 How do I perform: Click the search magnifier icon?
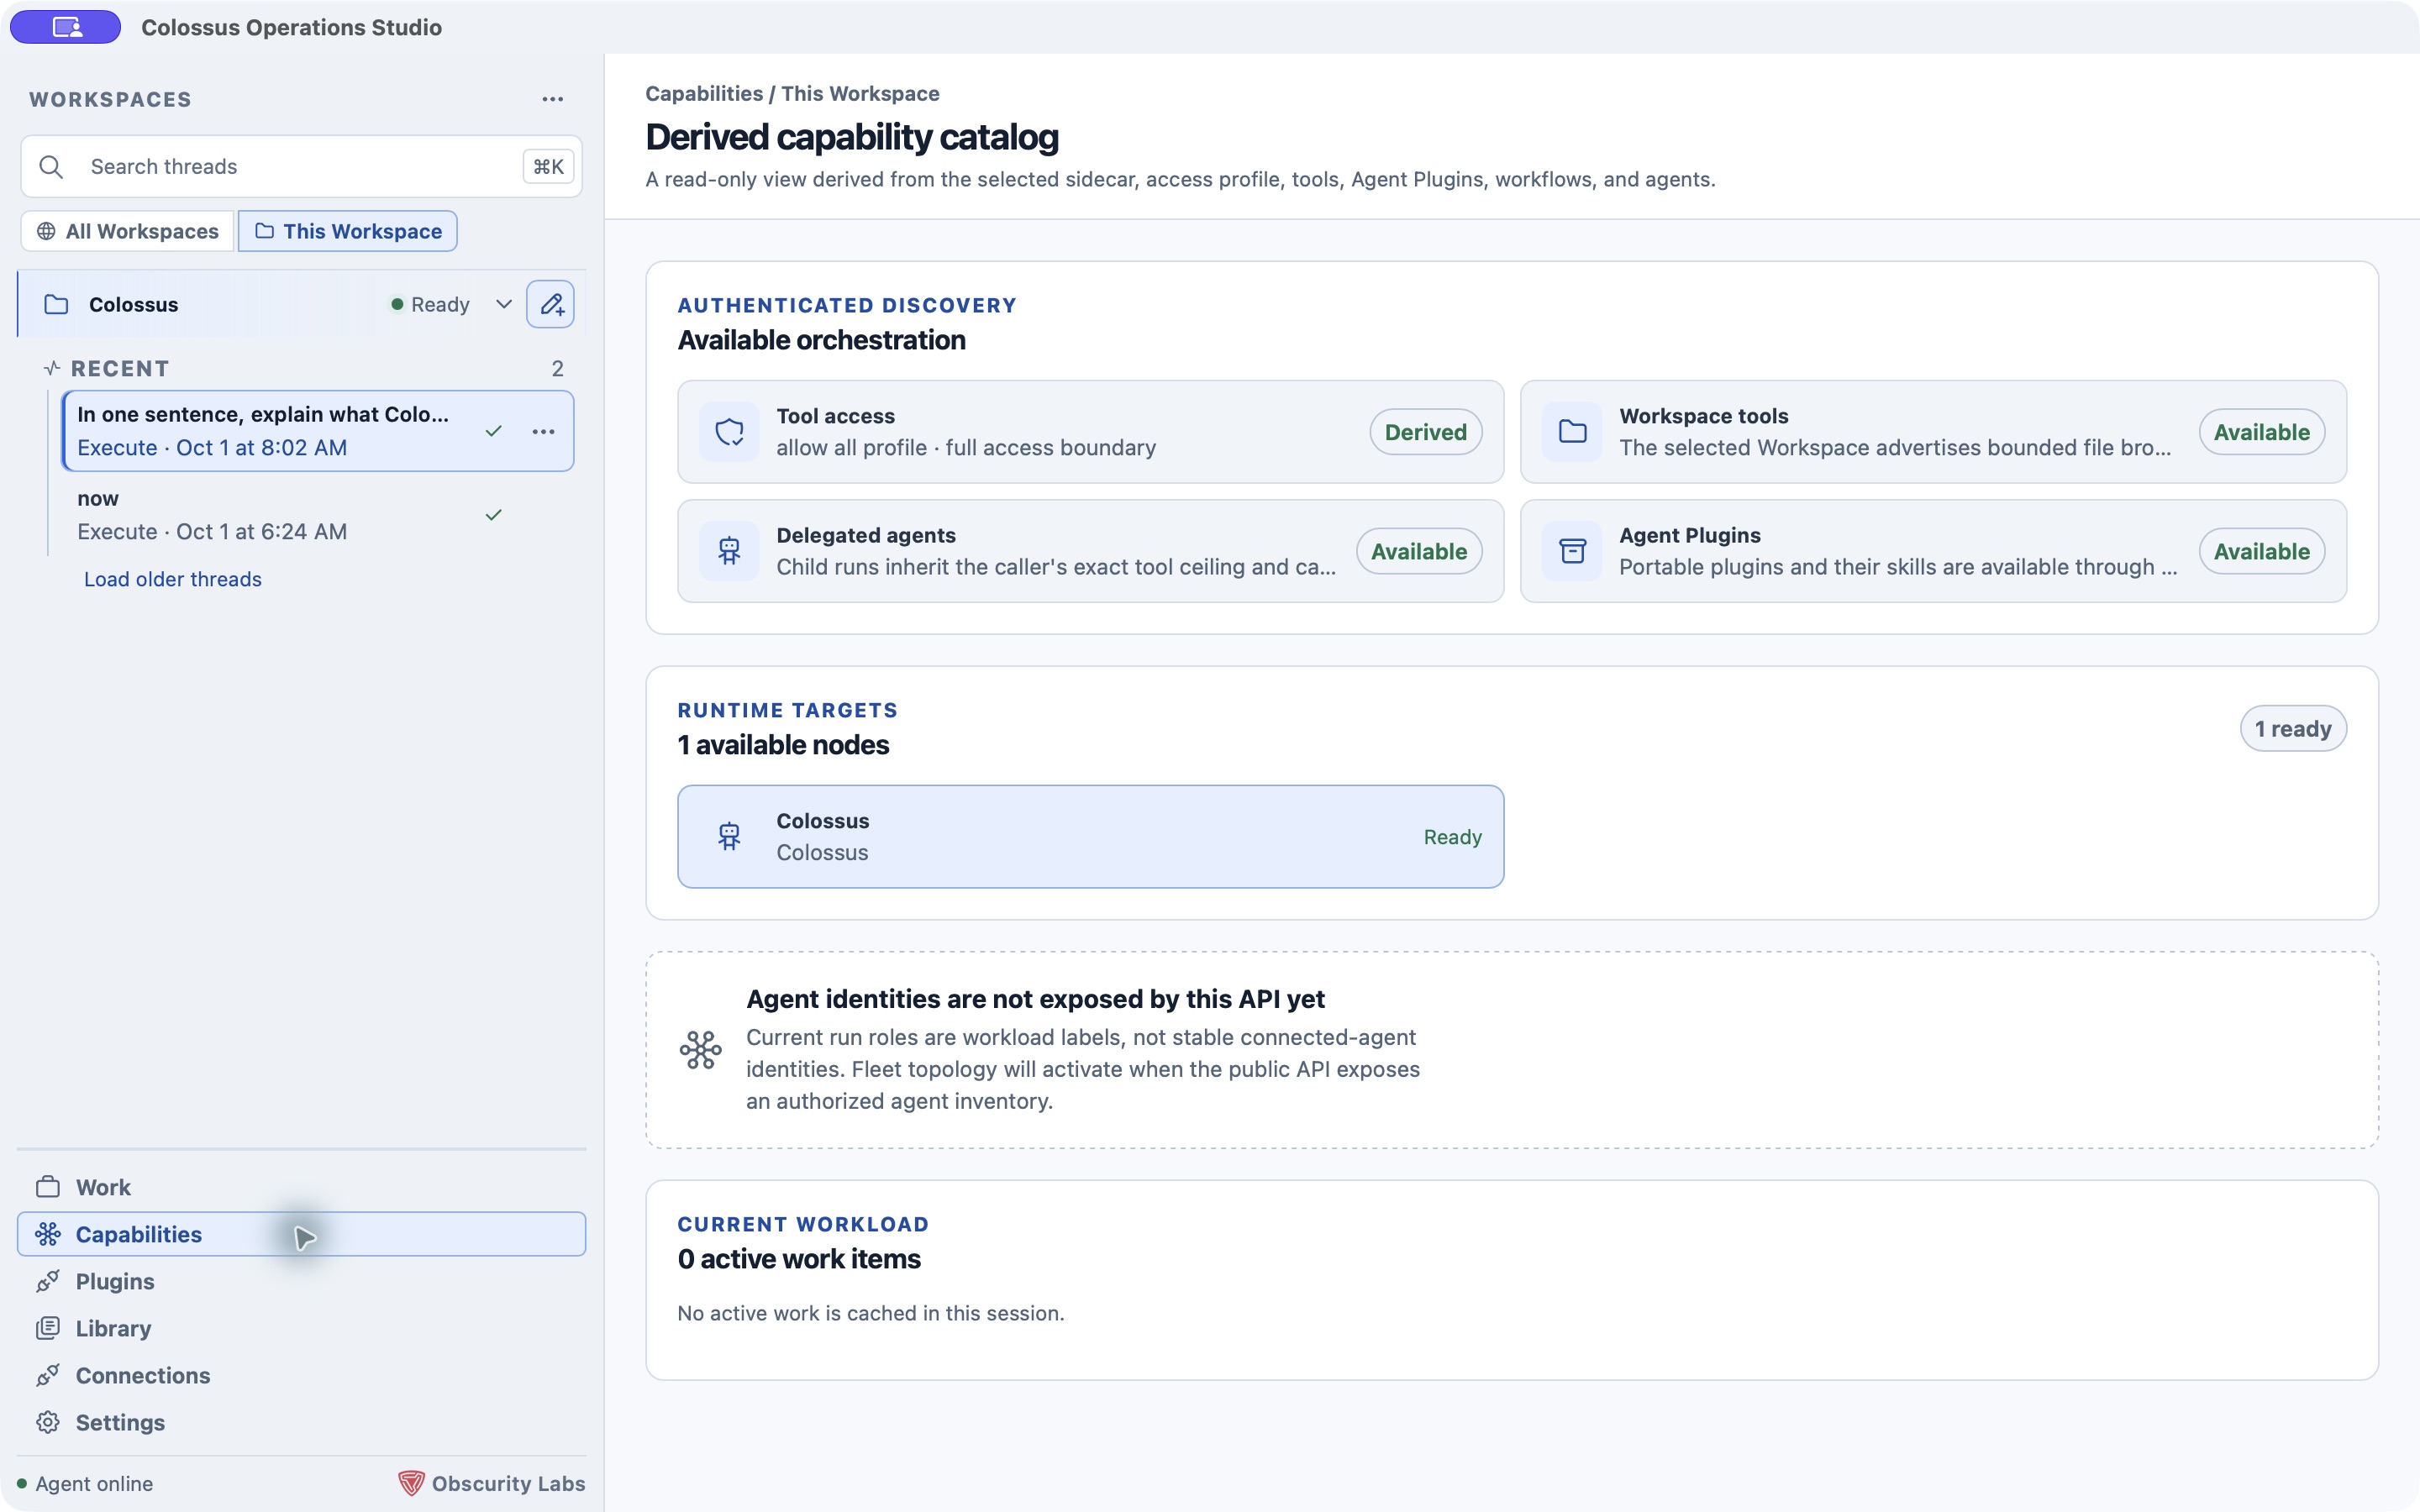(51, 166)
